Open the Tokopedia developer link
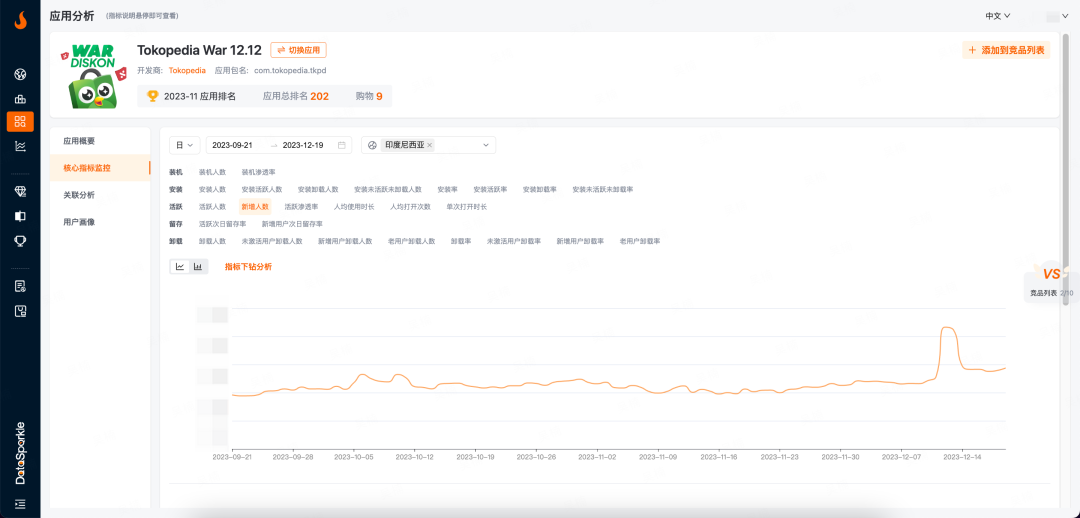Image resolution: width=1080 pixels, height=518 pixels. tap(187, 70)
